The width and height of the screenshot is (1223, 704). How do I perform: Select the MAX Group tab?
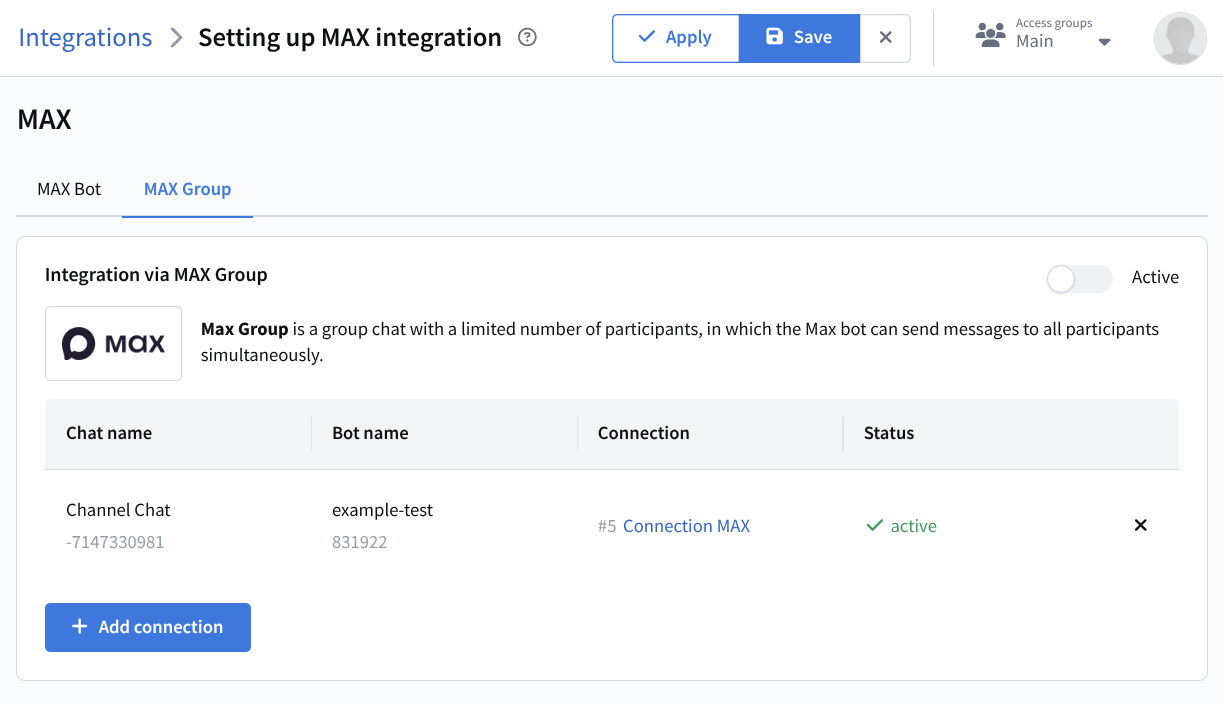(x=187, y=189)
